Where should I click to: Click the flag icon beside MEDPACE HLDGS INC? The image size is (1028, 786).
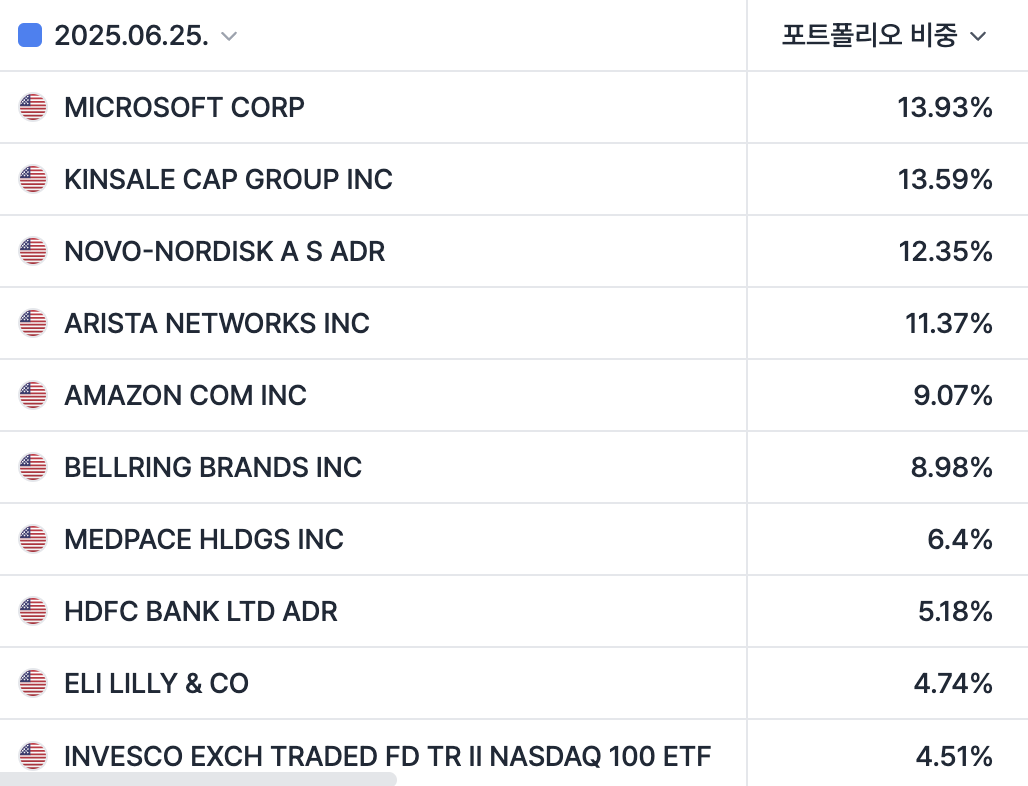tap(33, 539)
